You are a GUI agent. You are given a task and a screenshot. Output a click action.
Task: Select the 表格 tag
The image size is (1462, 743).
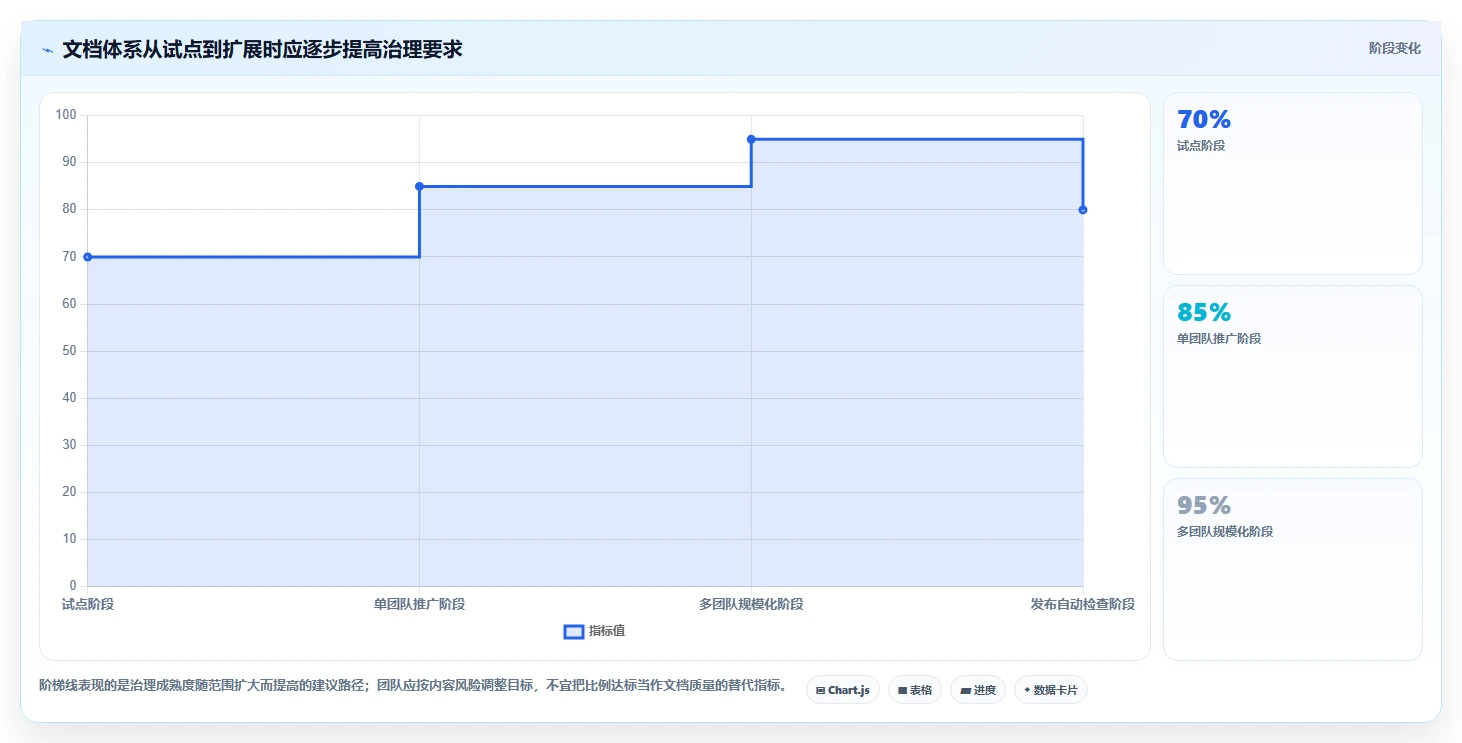tap(914, 690)
